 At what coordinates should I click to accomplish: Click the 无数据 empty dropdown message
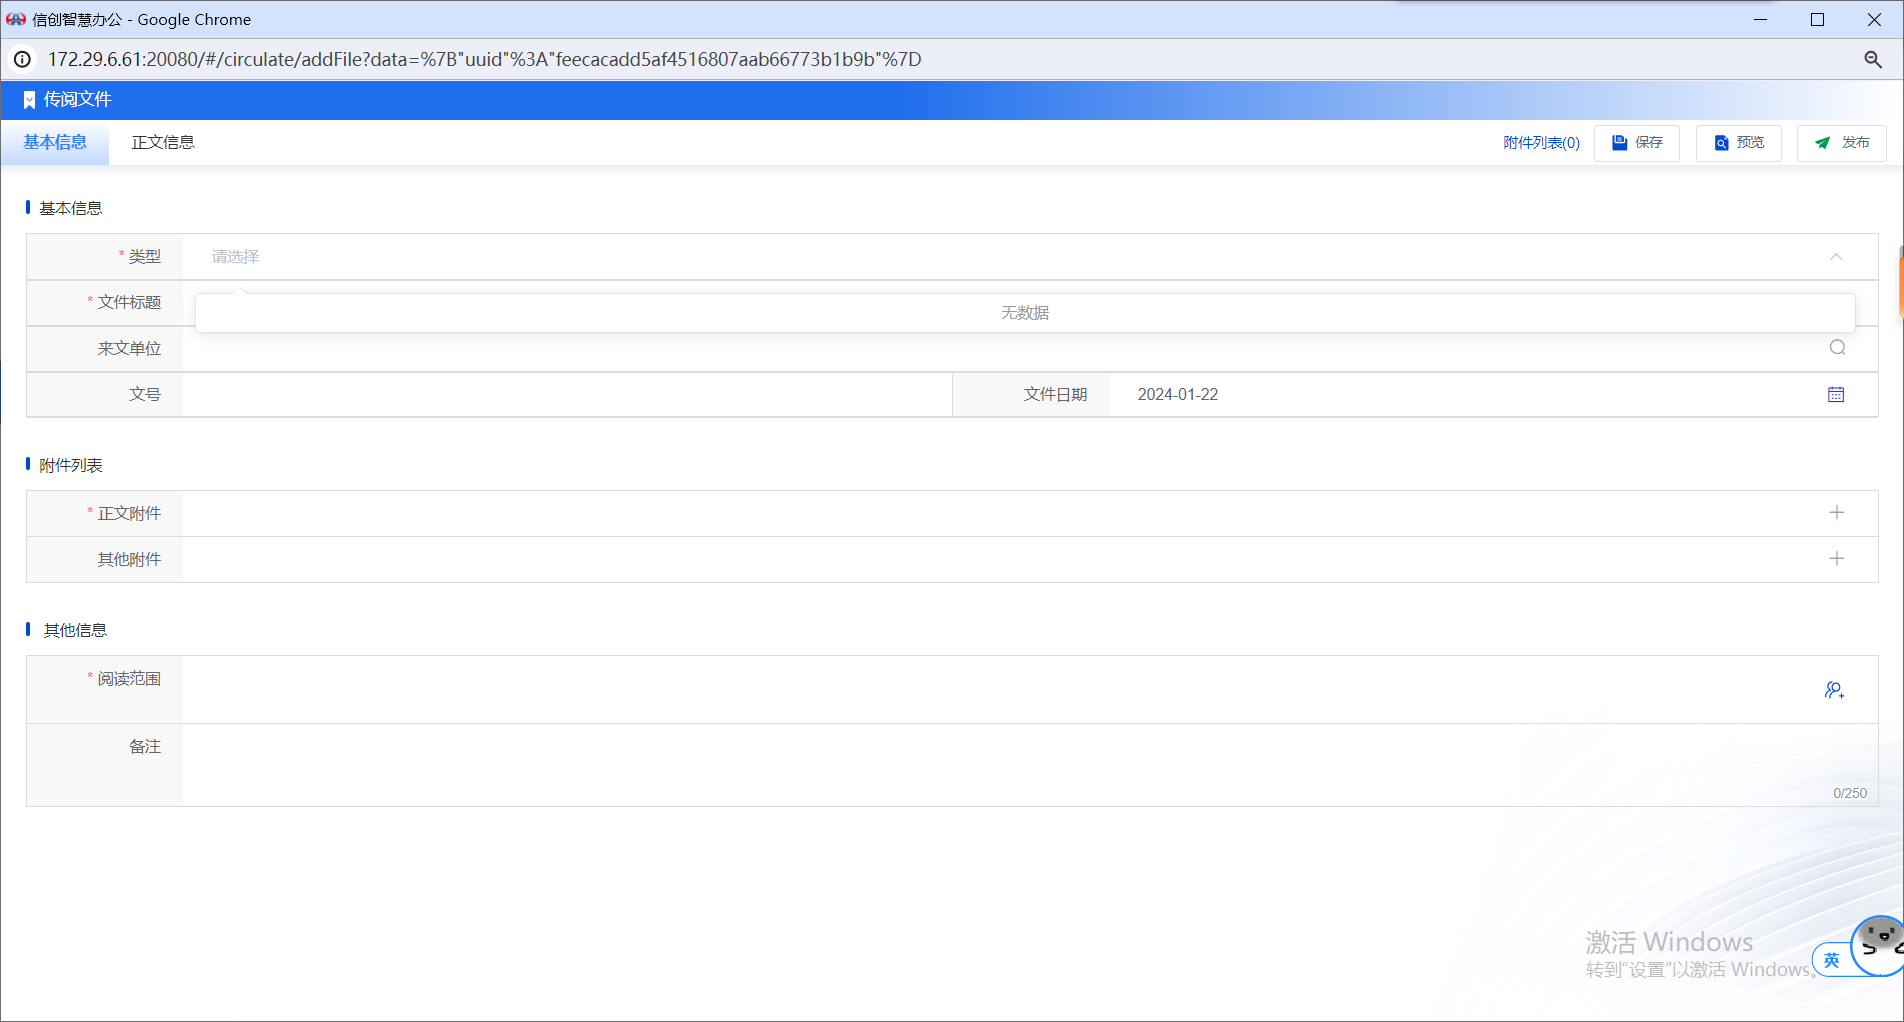pyautogui.click(x=1025, y=313)
